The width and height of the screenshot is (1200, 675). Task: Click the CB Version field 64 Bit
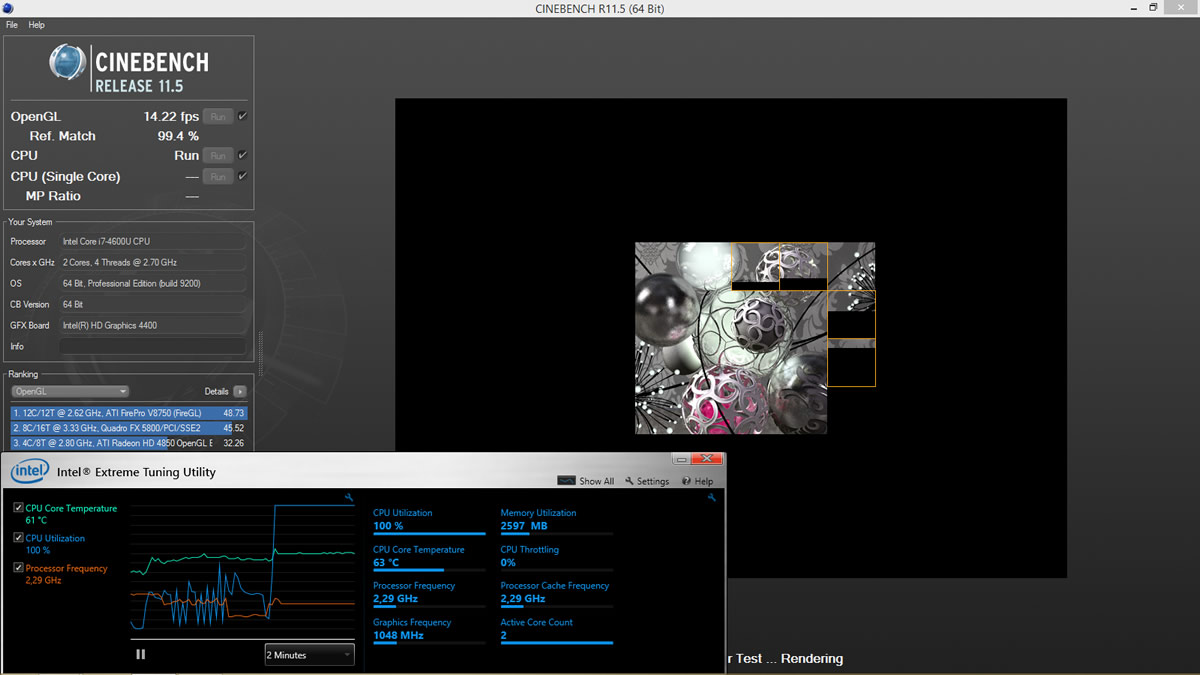(152, 304)
